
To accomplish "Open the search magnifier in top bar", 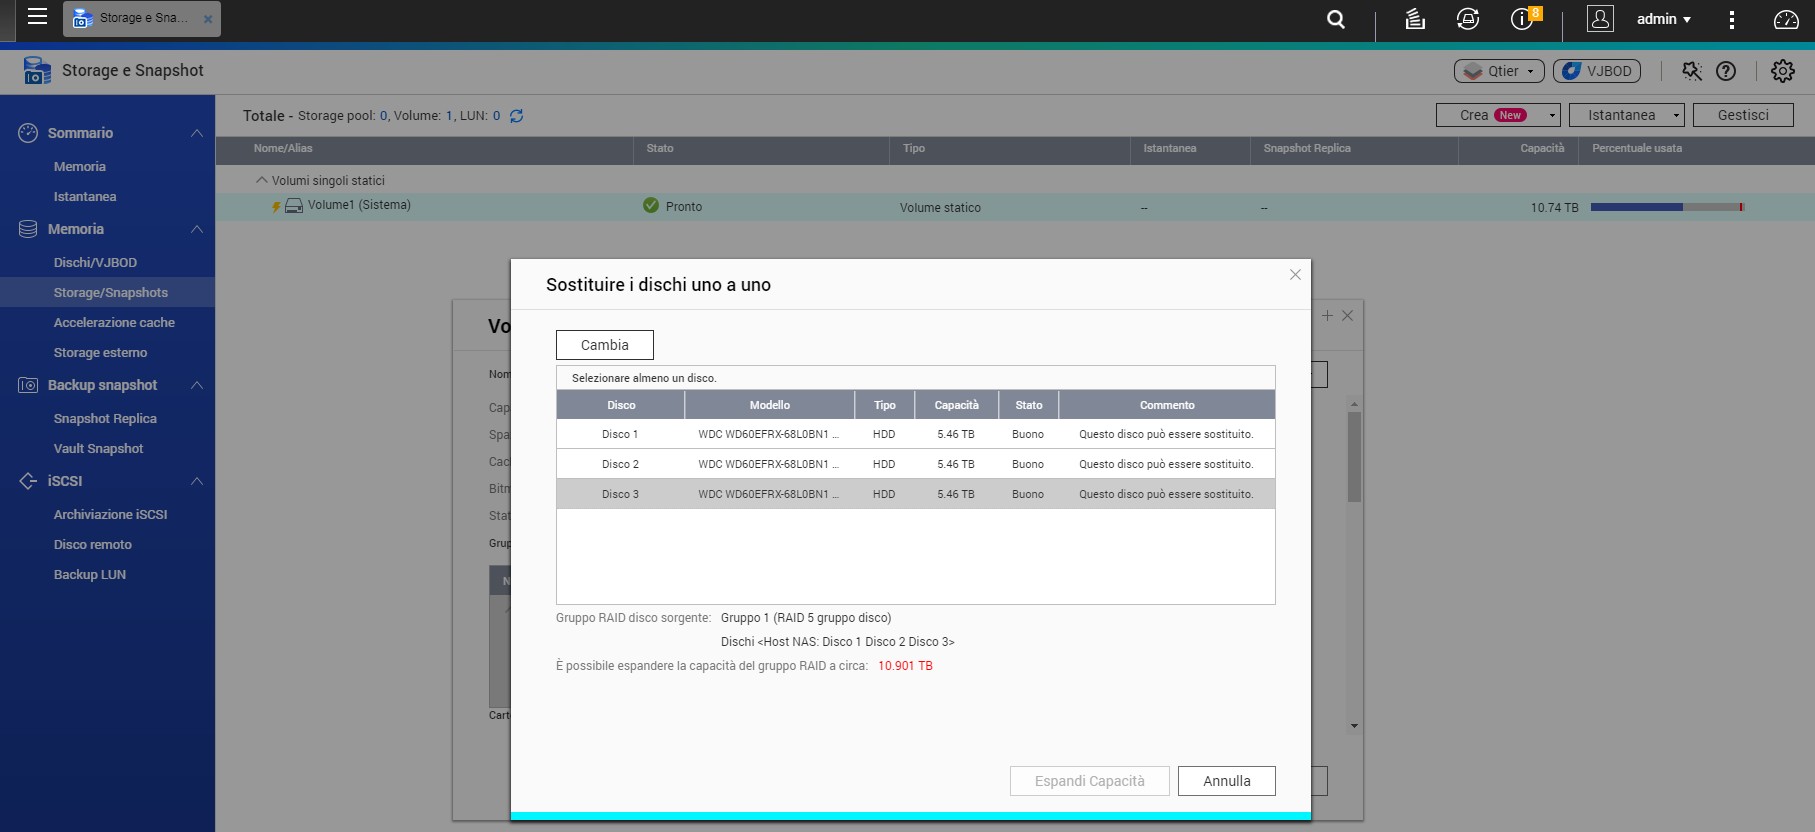I will point(1335,19).
